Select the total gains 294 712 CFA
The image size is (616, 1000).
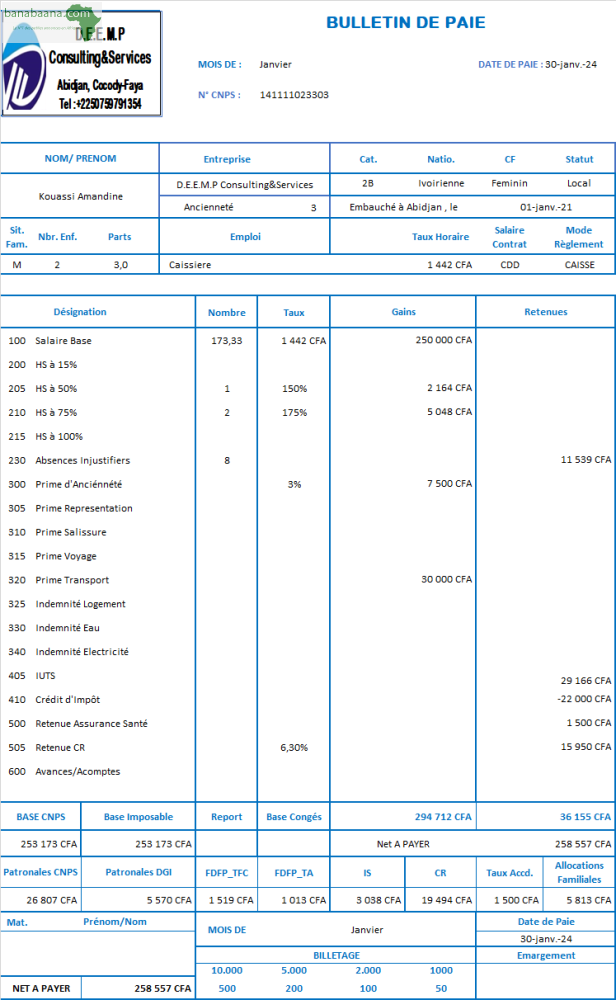pos(443,816)
